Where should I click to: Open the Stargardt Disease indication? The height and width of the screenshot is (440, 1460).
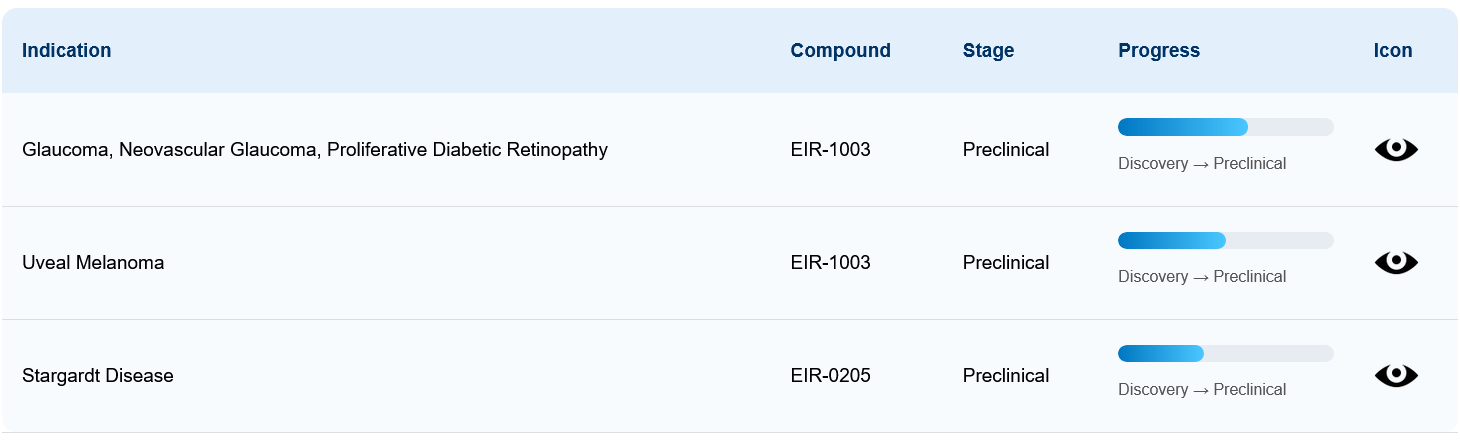pos(98,376)
